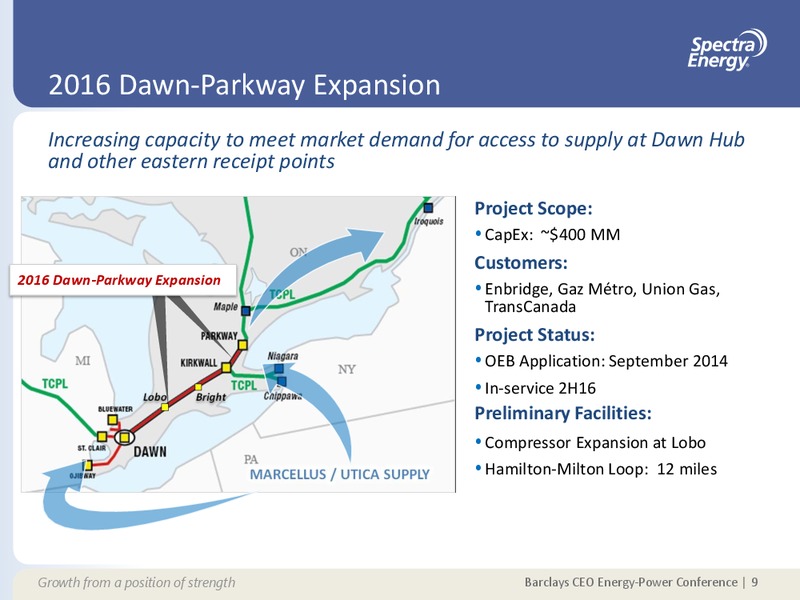Screen dimensions: 800x600
Task: Click the Parkway yellow square marker
Action: [243, 345]
